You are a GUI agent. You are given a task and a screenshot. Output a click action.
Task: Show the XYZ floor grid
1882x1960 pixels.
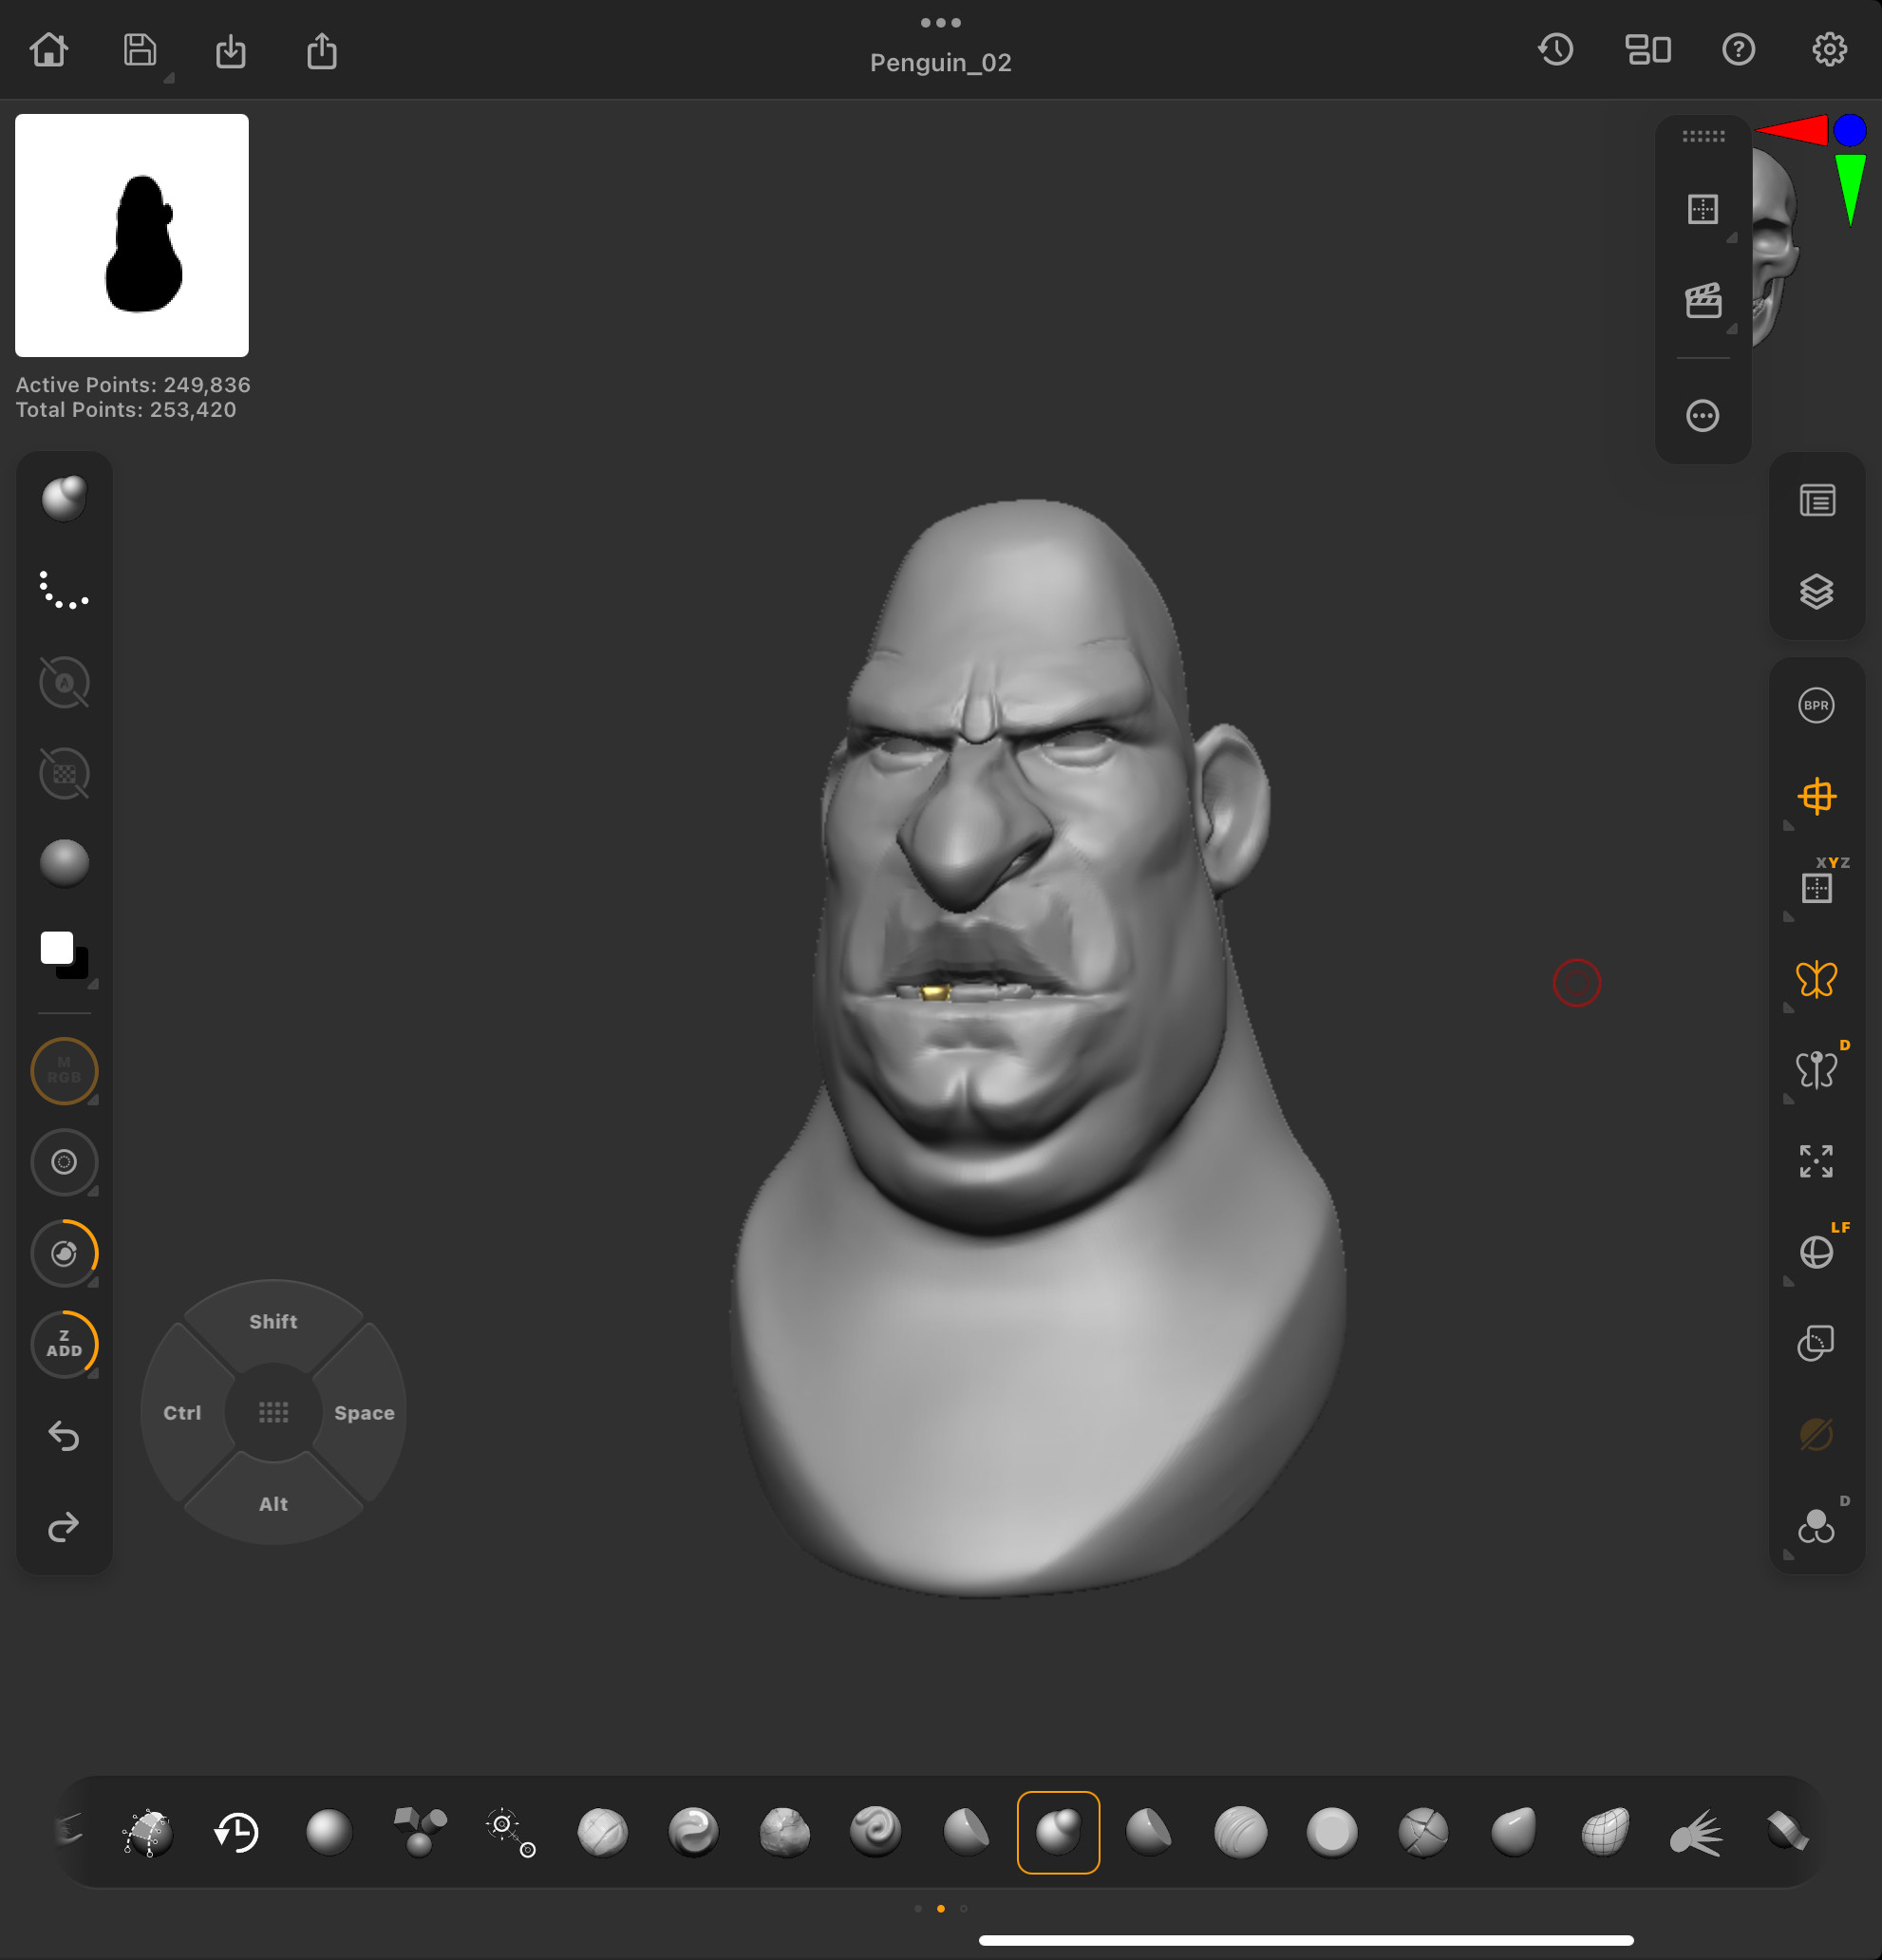coord(1817,886)
